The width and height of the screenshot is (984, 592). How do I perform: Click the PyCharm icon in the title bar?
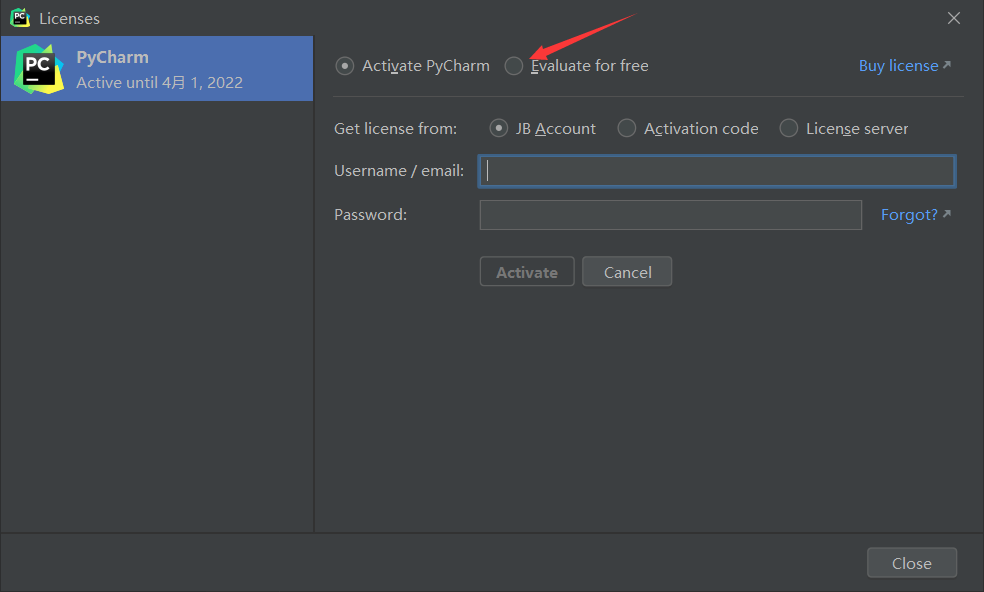pos(20,18)
